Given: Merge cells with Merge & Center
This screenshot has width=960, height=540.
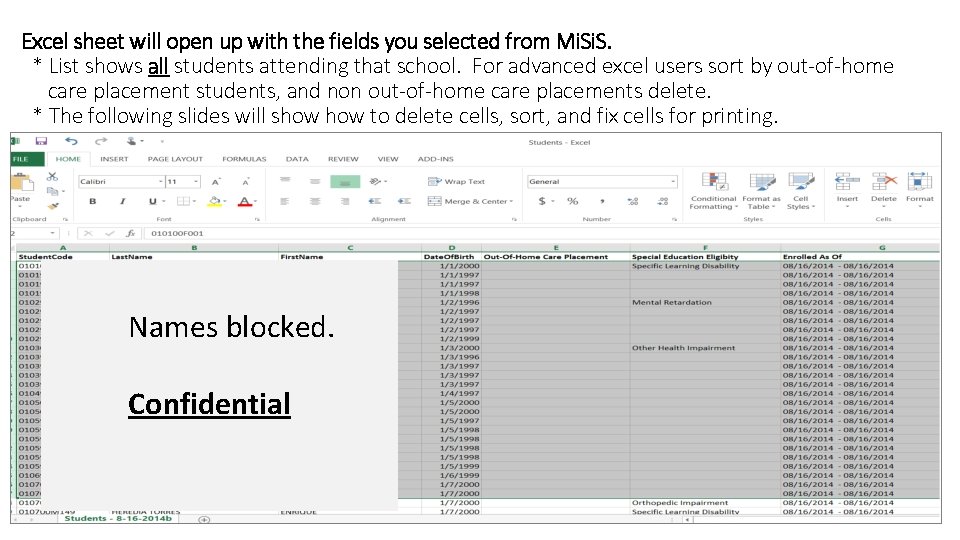Looking at the screenshot, I should tap(468, 201).
